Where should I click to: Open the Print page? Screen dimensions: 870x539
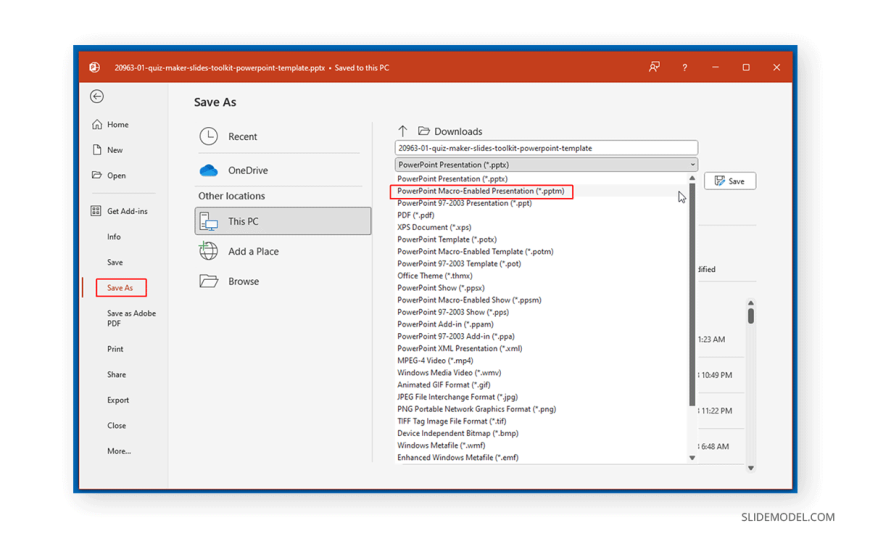115,349
